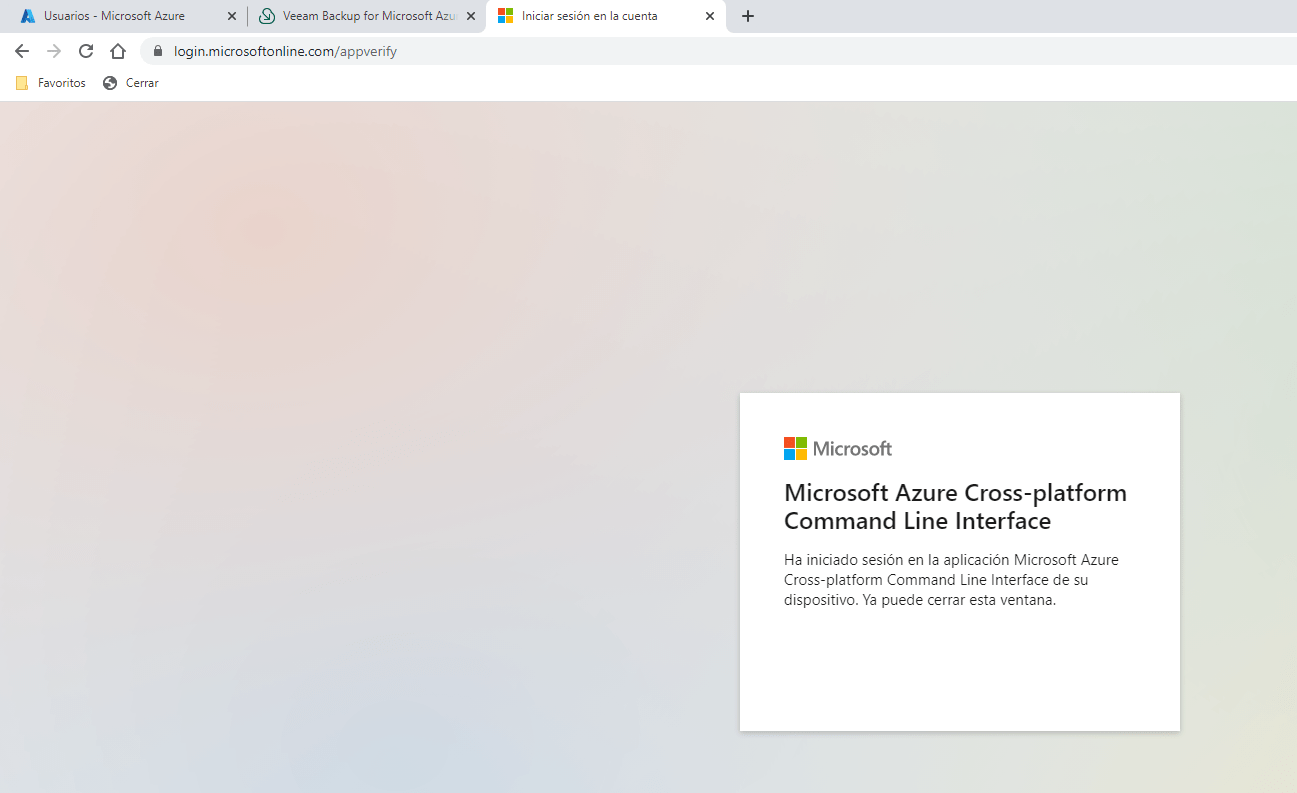Switch to the Usuarios - Microsoft Azure tab
The image size is (1297, 793).
[x=125, y=16]
